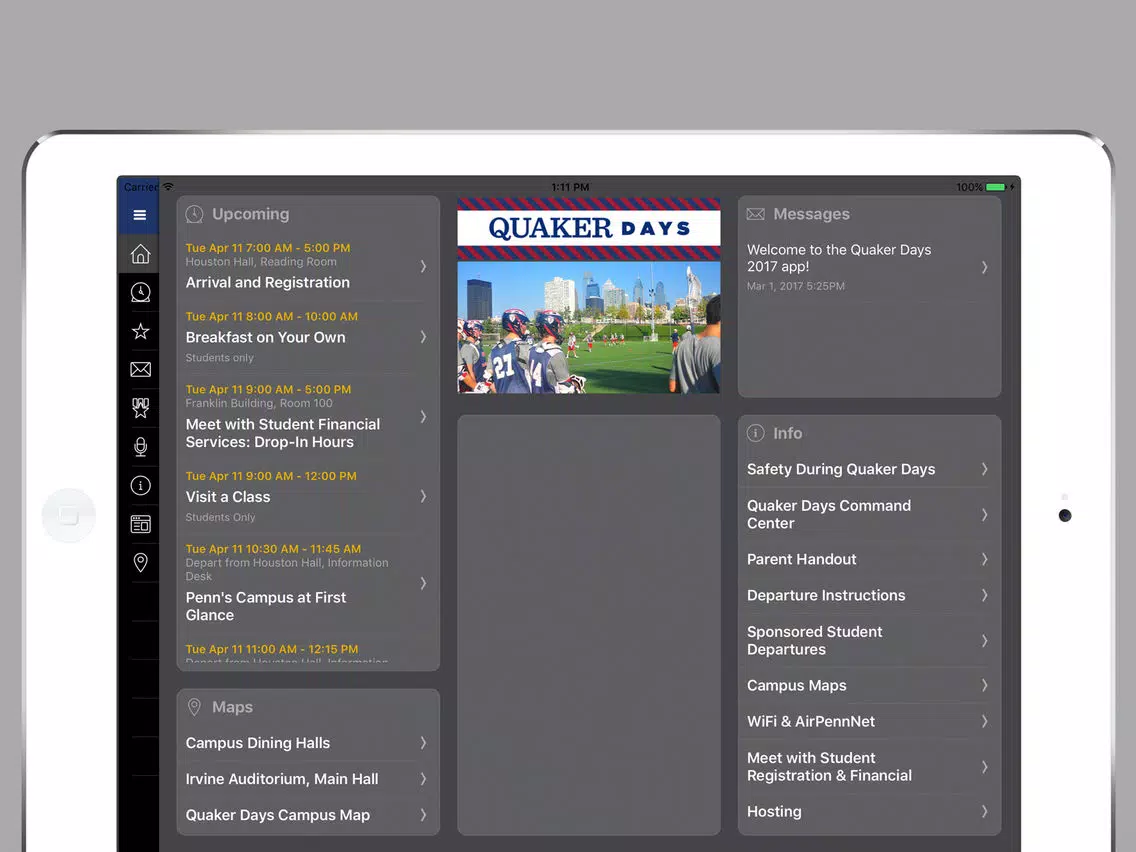Viewport: 1136px width, 852px height.
Task: Open WiFi & AirPennNet item
Action: click(869, 722)
